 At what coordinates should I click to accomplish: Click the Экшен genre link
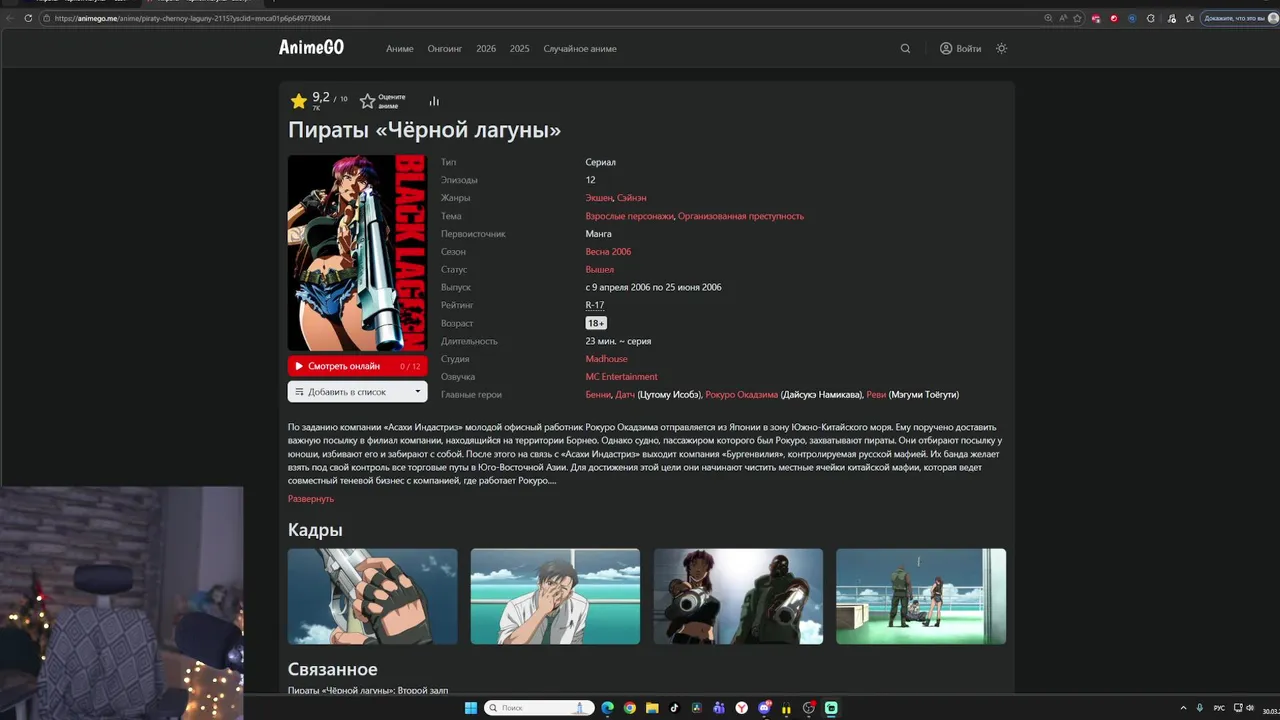[599, 198]
